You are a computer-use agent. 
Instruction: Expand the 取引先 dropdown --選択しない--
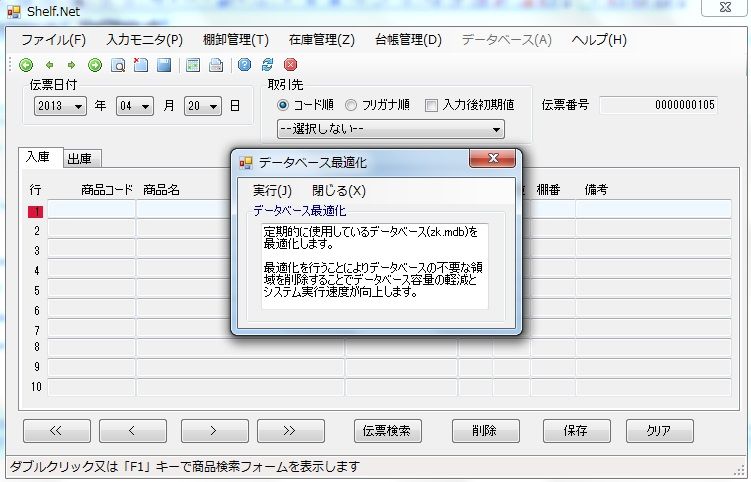click(390, 129)
